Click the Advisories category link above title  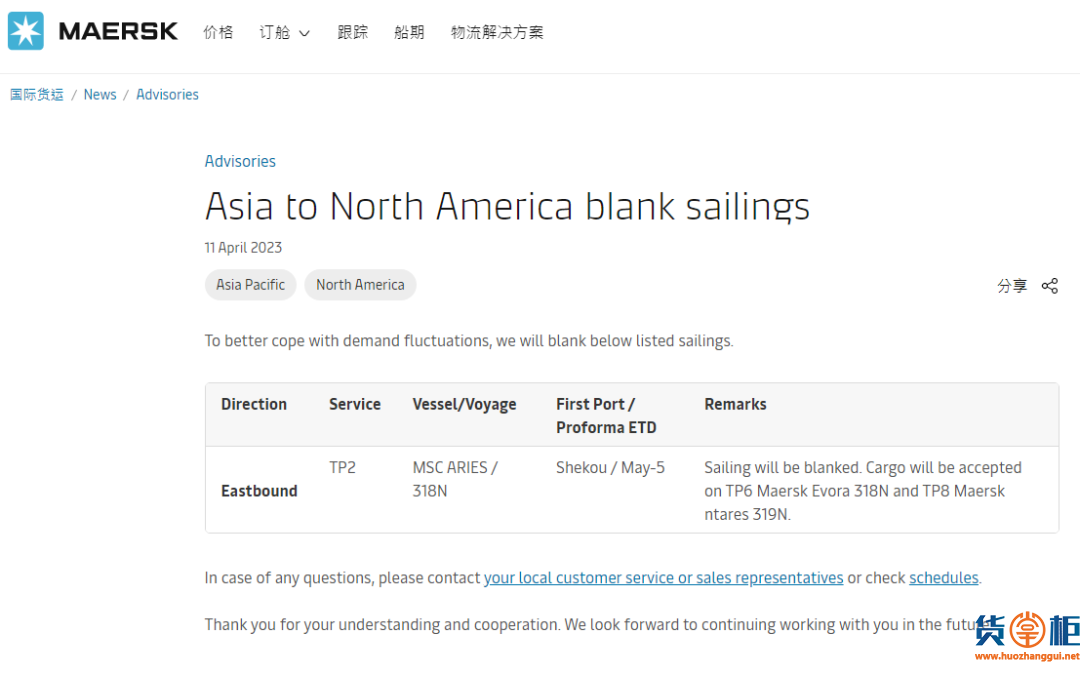coord(240,161)
